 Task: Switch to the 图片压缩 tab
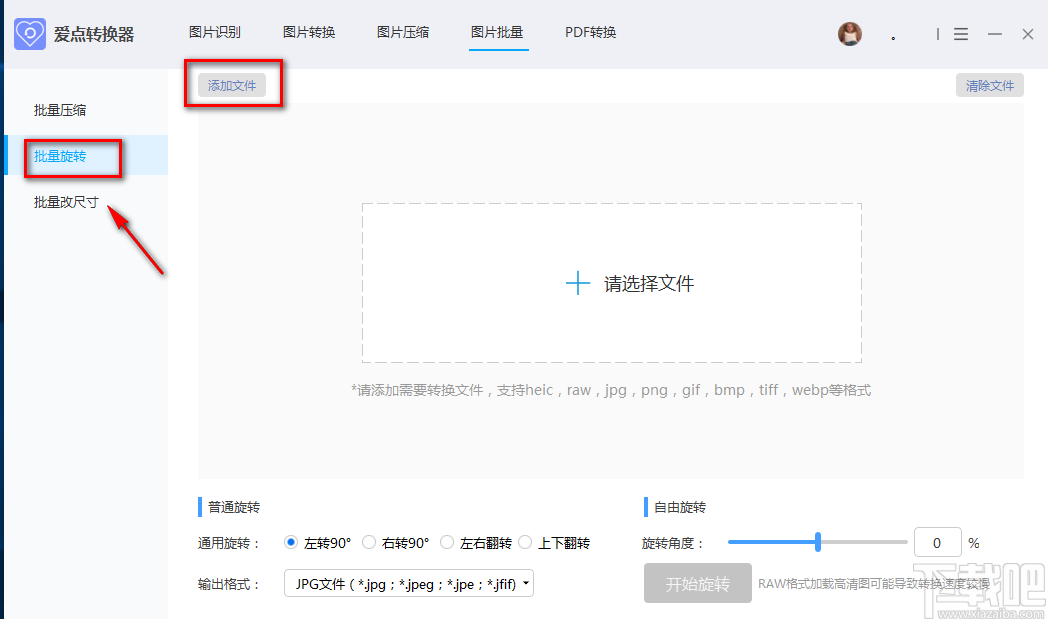point(403,32)
